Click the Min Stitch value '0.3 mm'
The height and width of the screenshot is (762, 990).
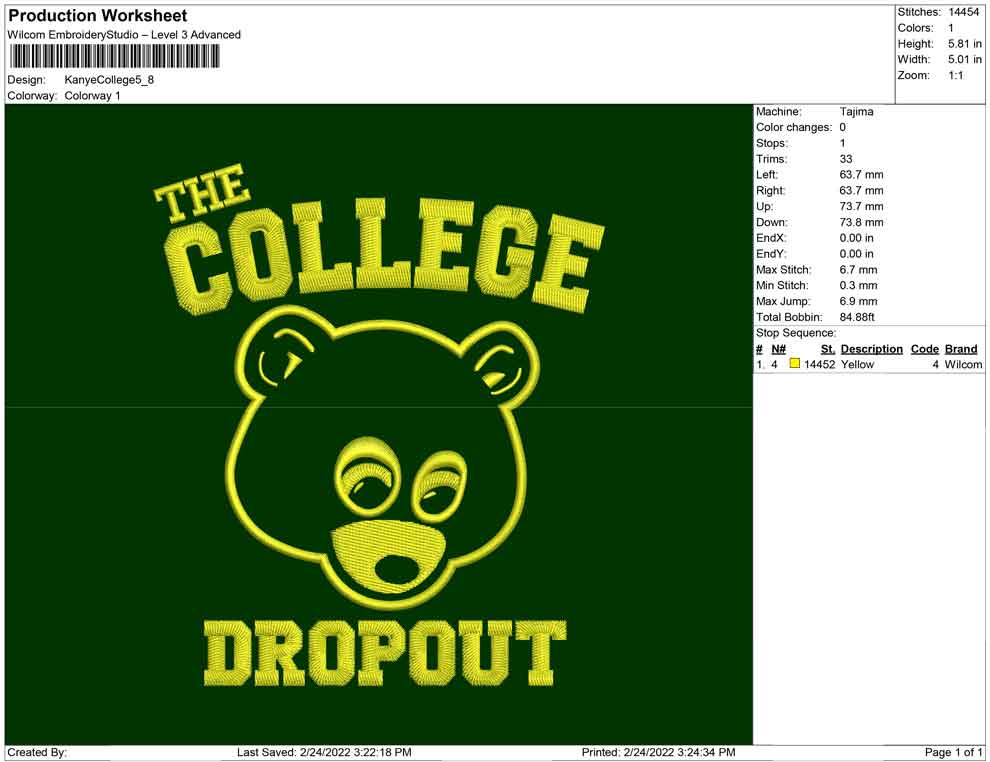coord(859,285)
